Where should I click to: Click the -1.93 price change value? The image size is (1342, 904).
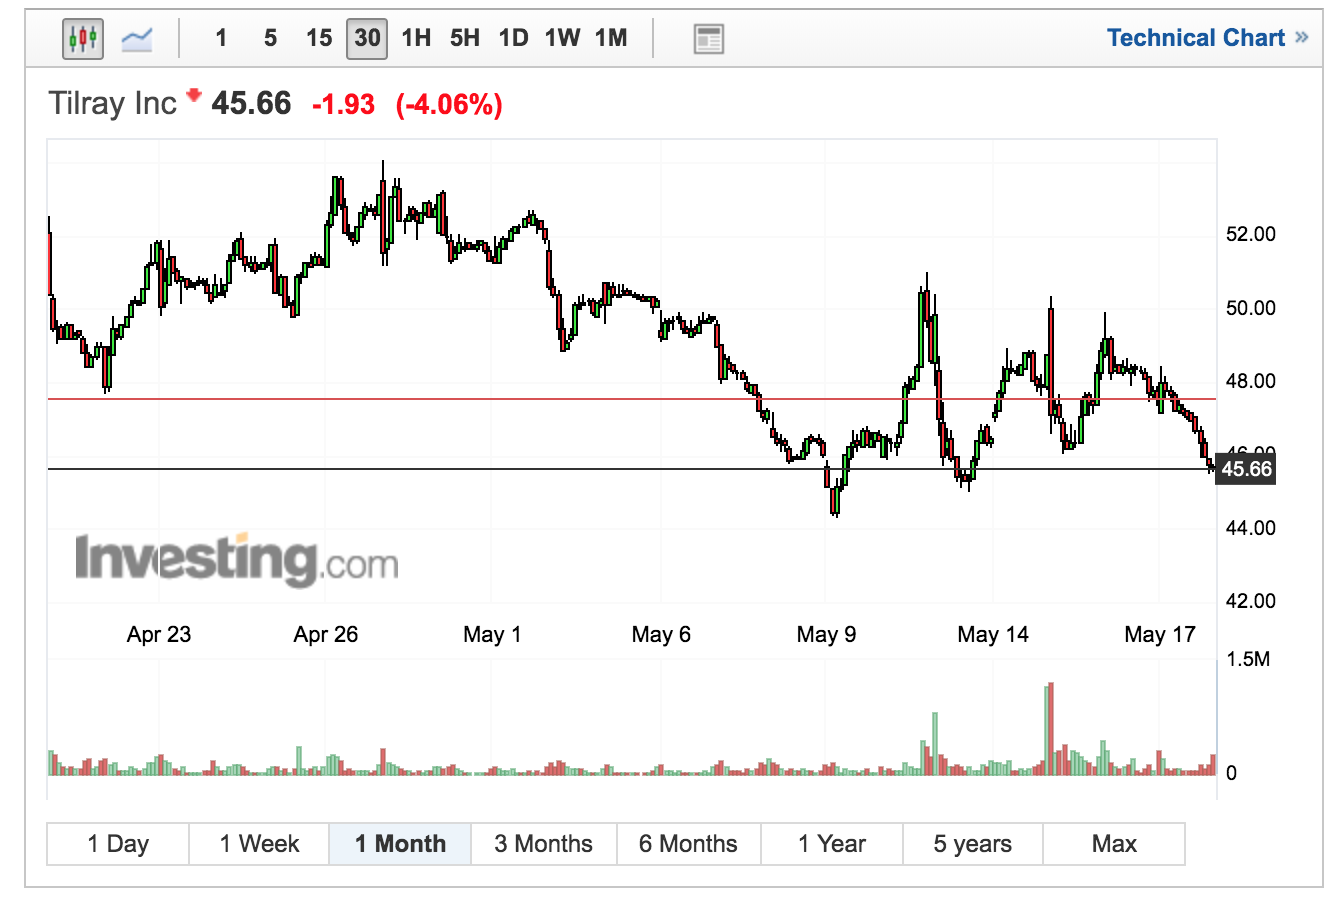(x=343, y=104)
